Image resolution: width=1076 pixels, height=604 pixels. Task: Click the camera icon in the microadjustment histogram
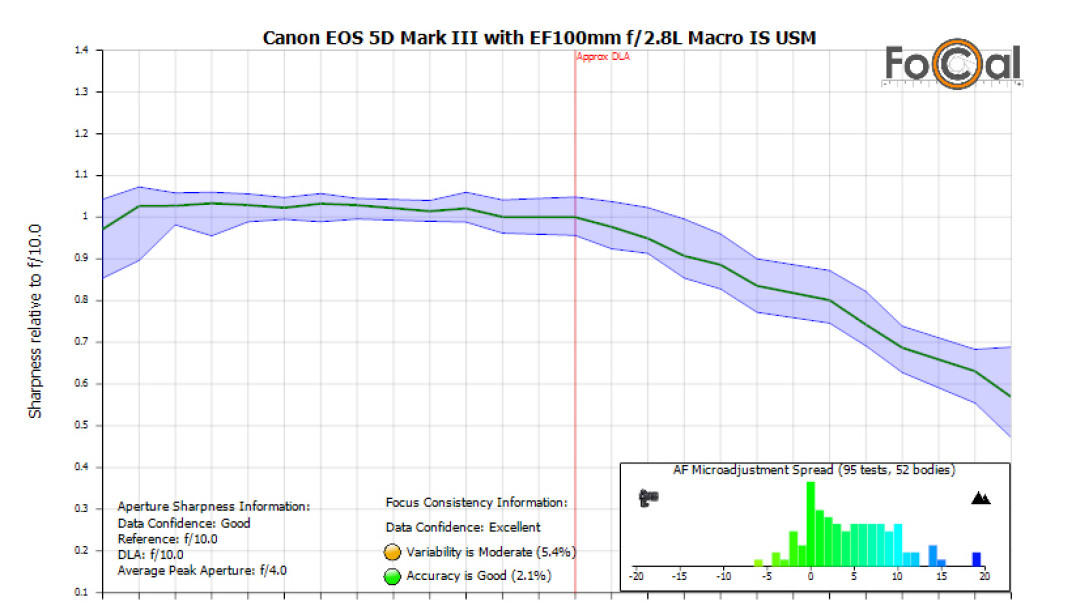click(648, 498)
